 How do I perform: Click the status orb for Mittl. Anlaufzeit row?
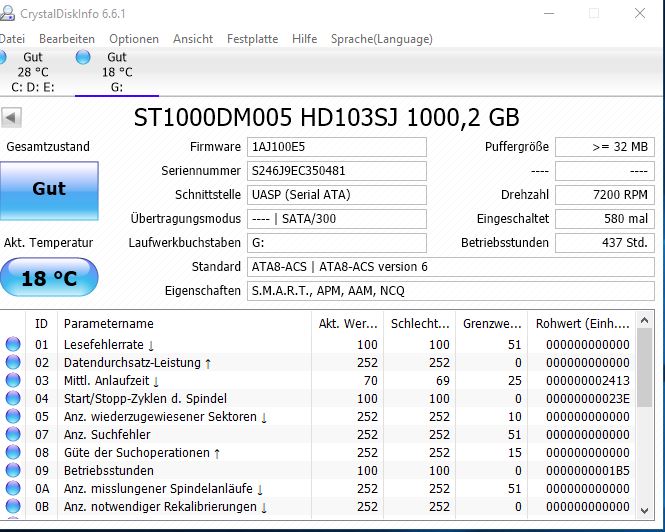pos(13,380)
